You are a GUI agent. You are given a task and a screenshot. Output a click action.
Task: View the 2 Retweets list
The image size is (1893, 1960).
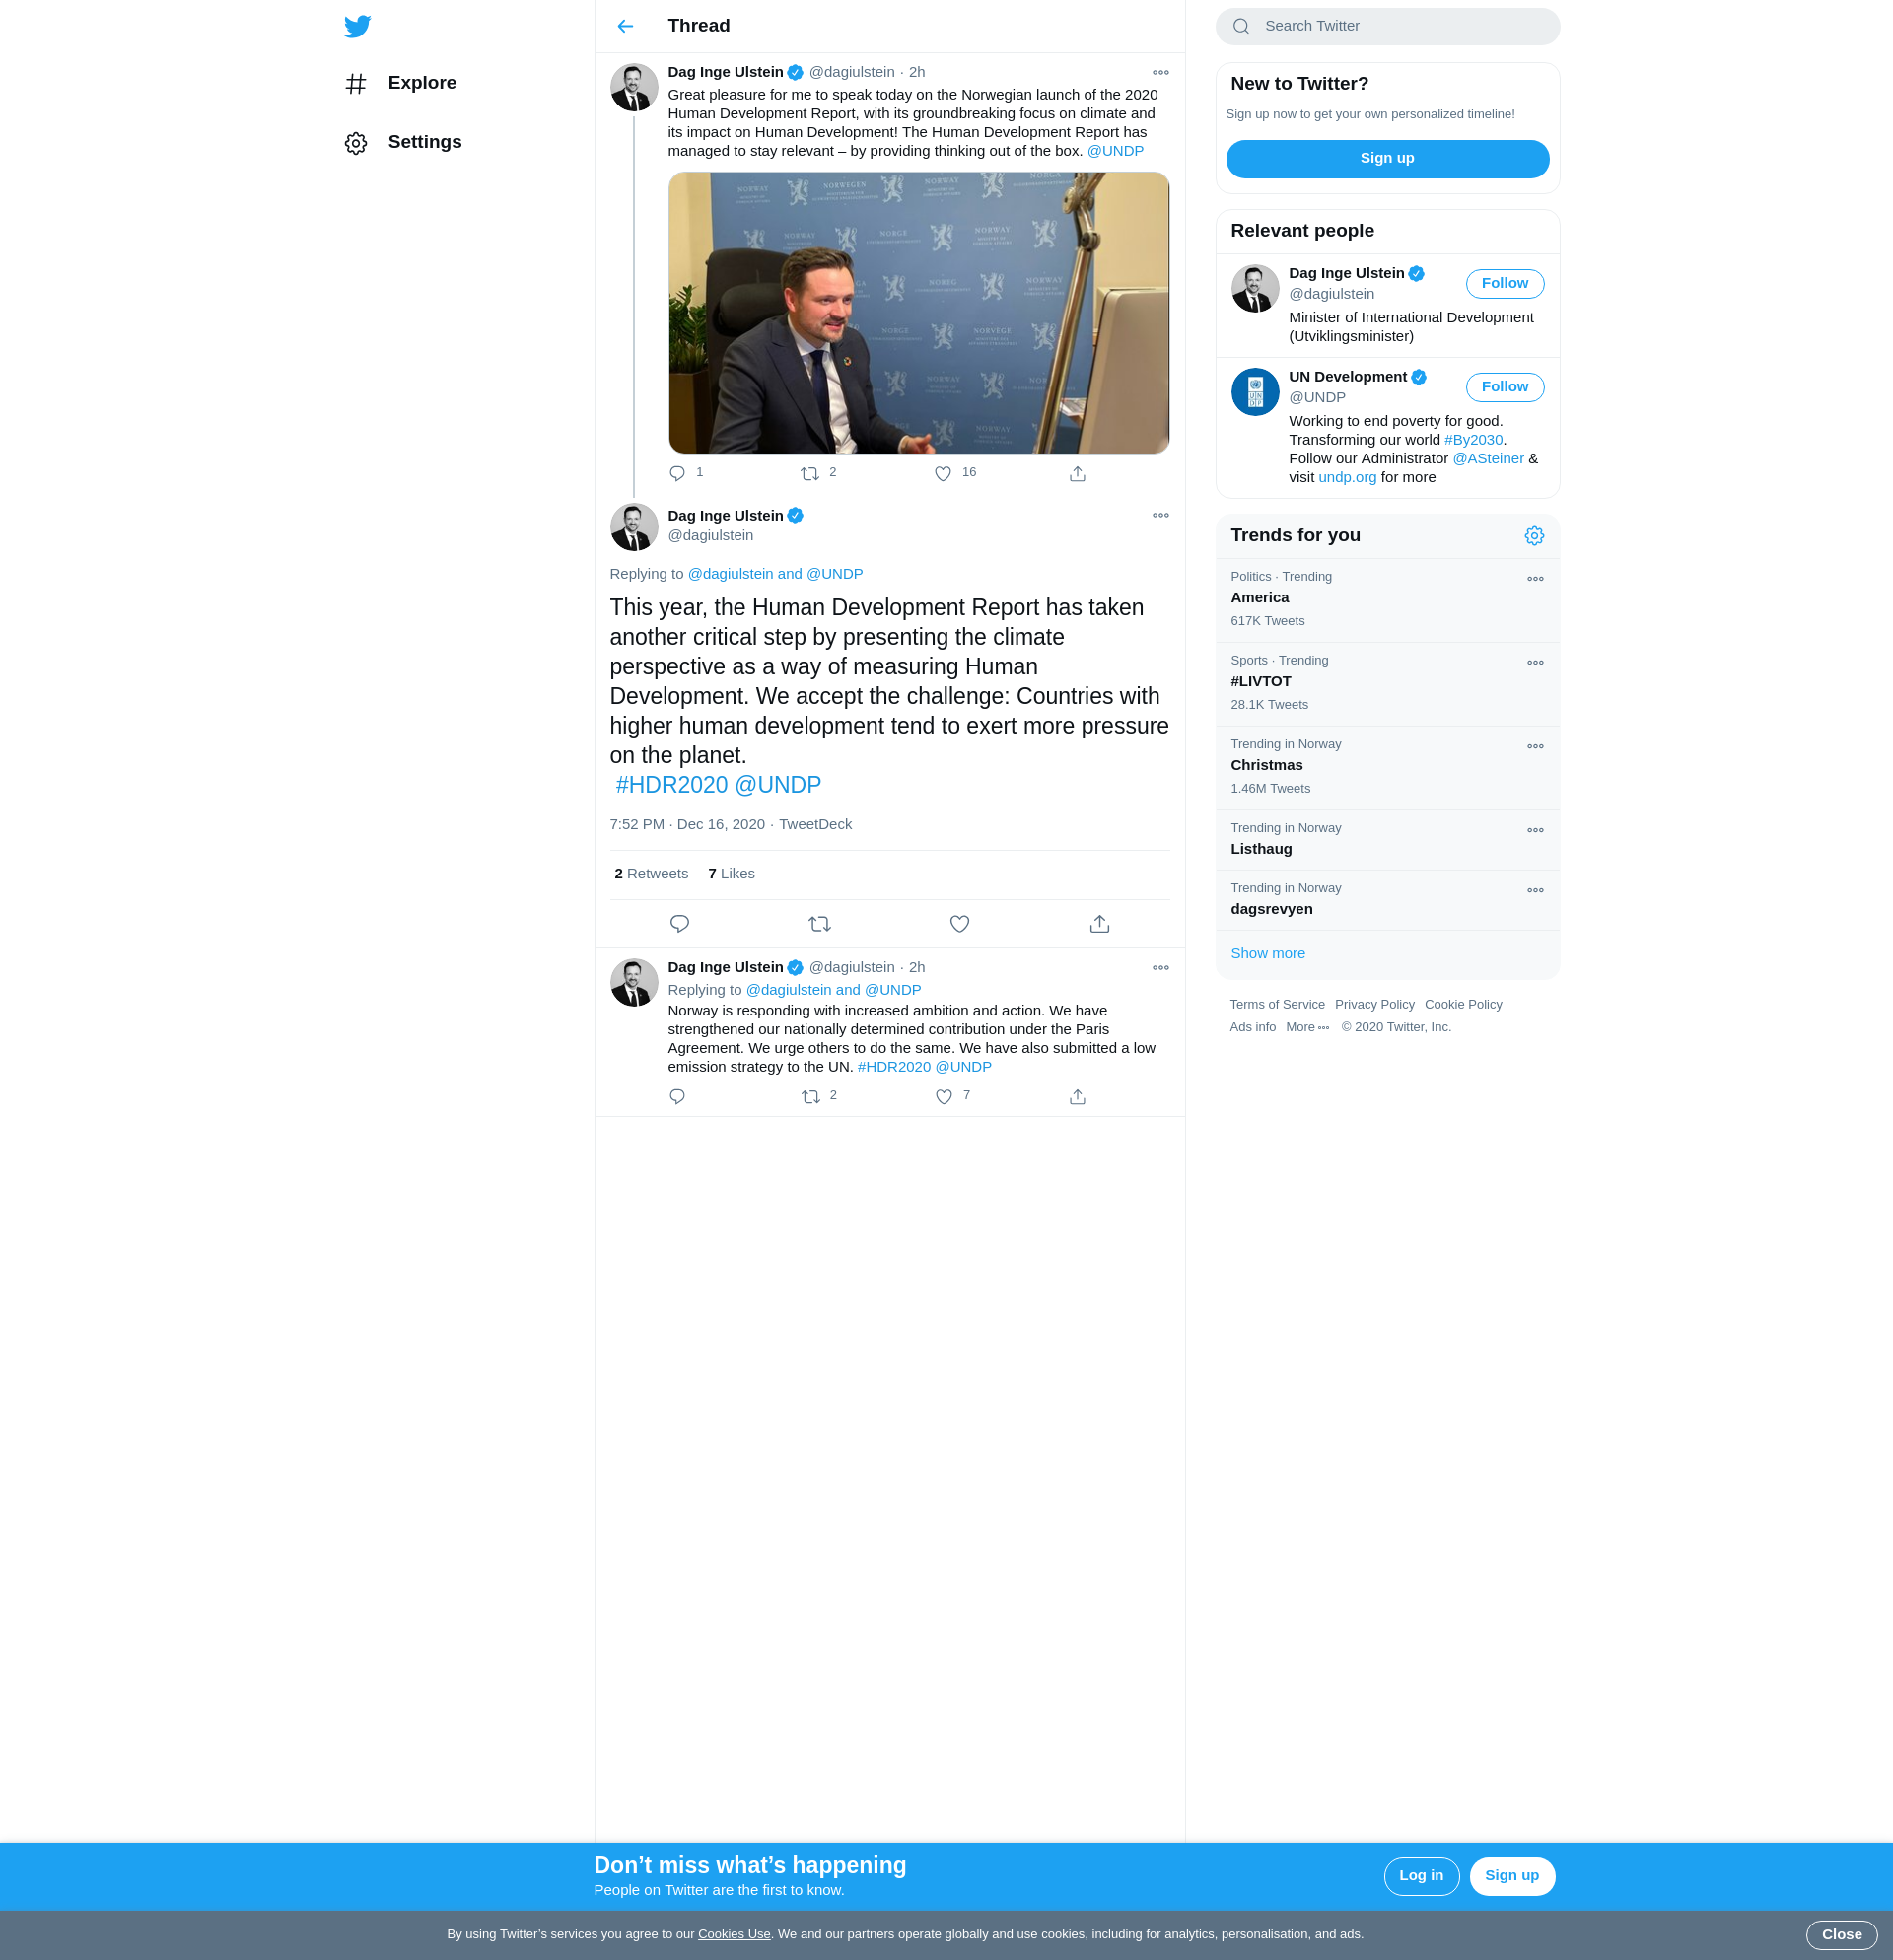click(651, 874)
